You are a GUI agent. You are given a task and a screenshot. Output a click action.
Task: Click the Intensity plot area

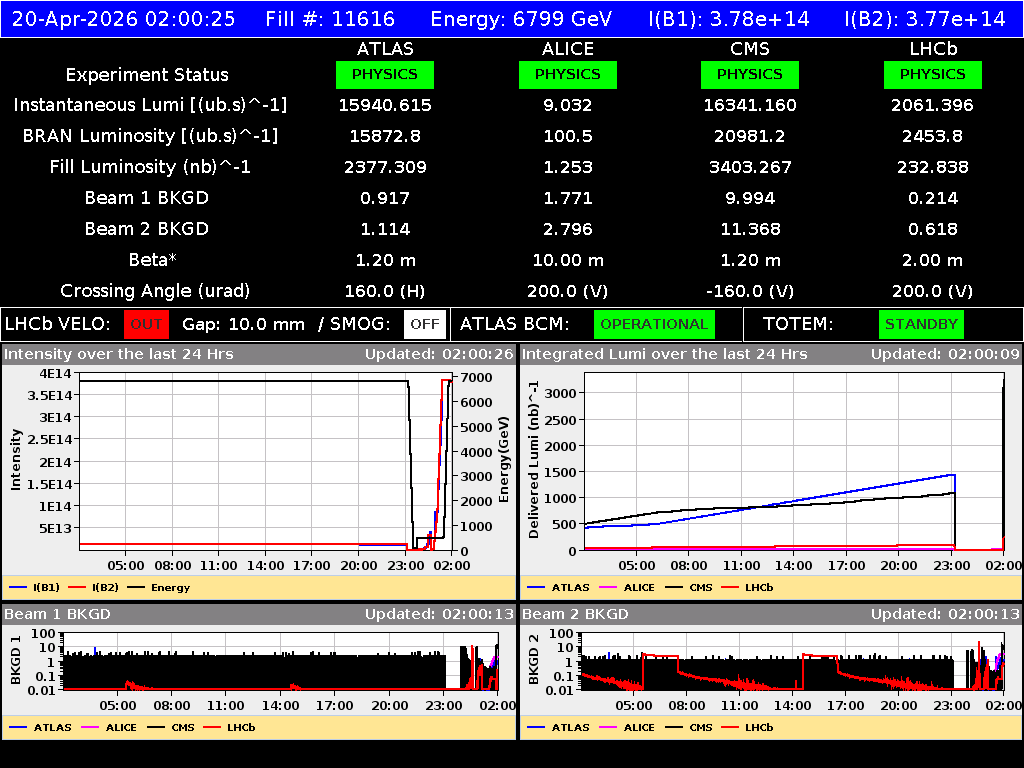click(x=266, y=462)
